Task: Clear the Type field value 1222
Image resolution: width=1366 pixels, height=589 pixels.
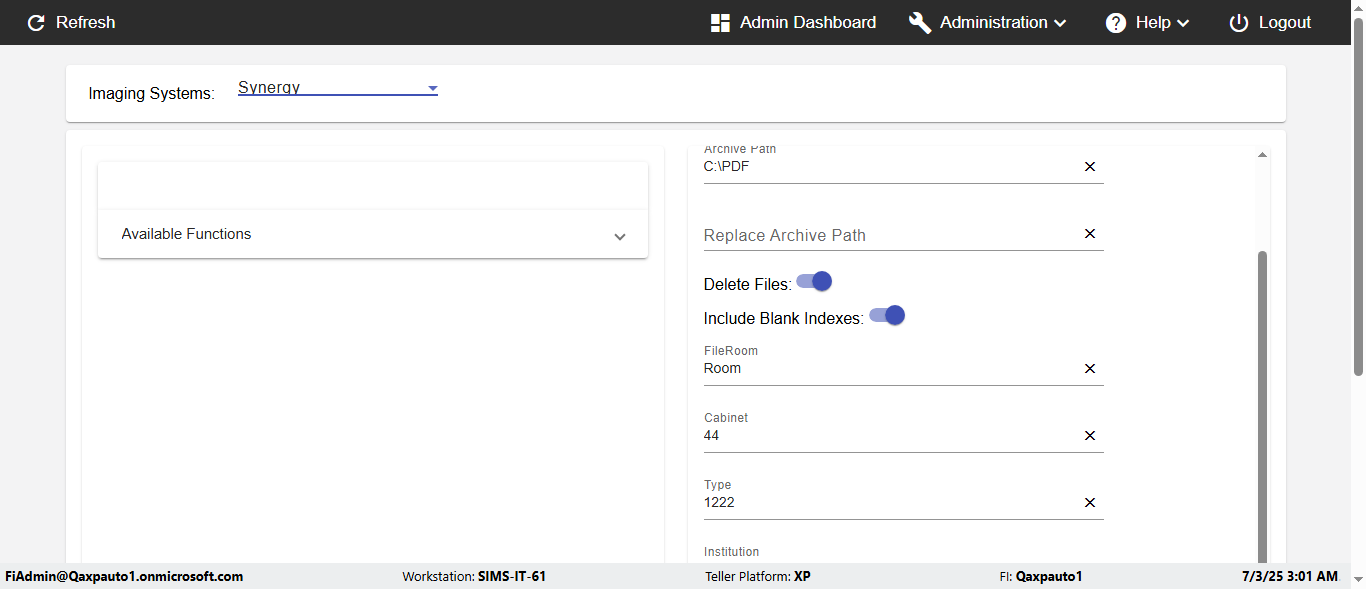Action: 1090,503
